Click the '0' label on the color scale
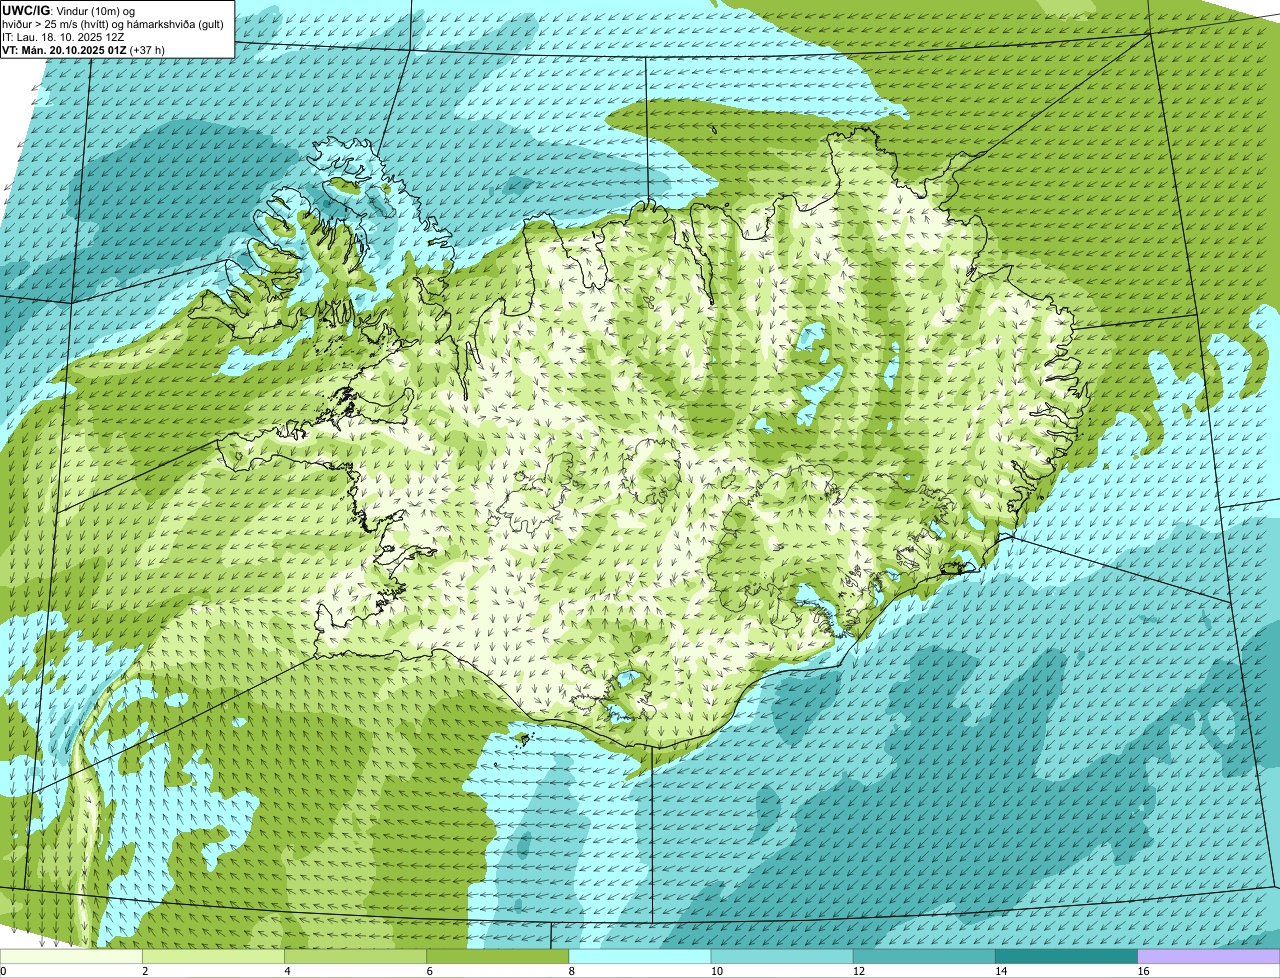 (x=3, y=971)
